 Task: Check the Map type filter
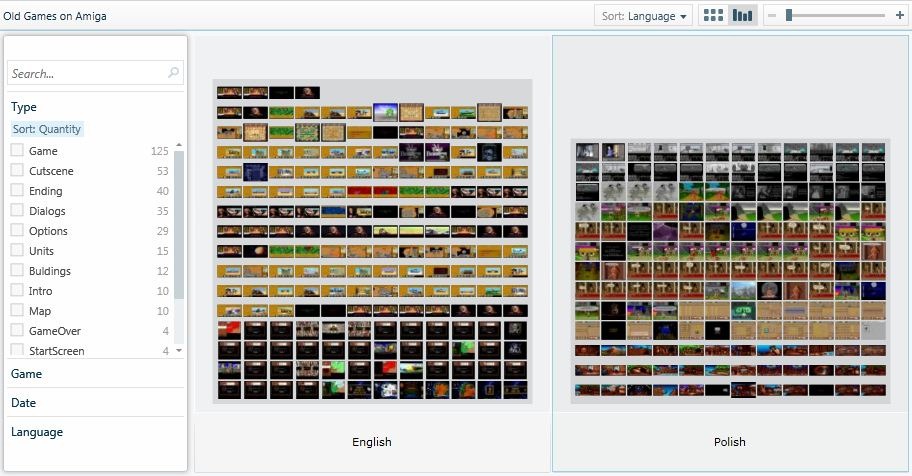click(x=17, y=310)
